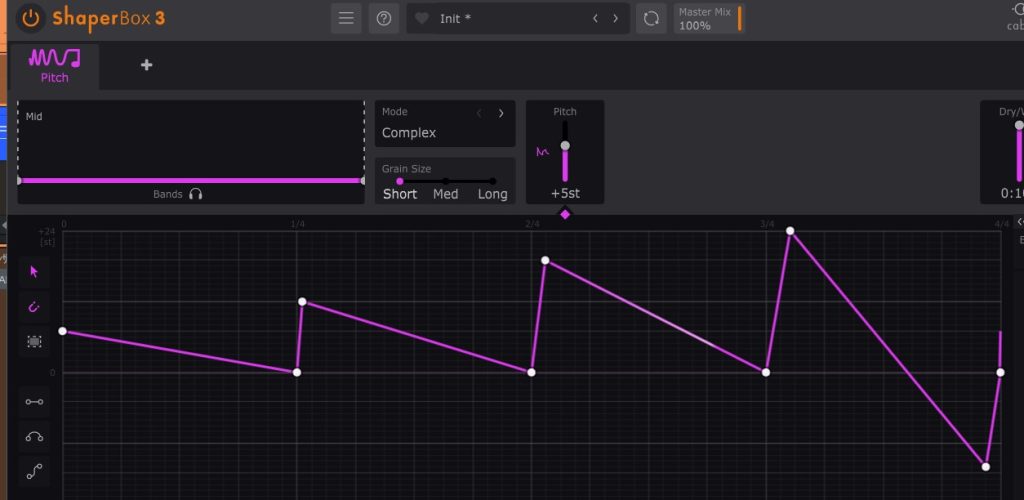Favorite the Init preset with heart icon

tap(421, 18)
